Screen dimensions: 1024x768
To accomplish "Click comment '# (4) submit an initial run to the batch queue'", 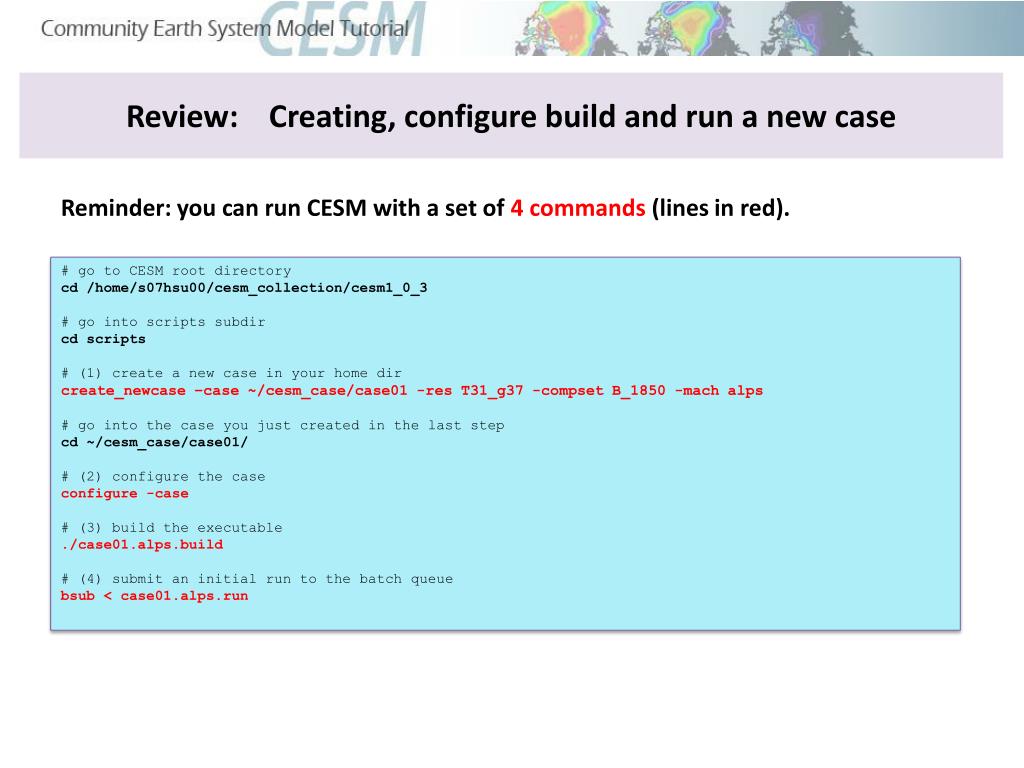I will [x=257, y=579].
